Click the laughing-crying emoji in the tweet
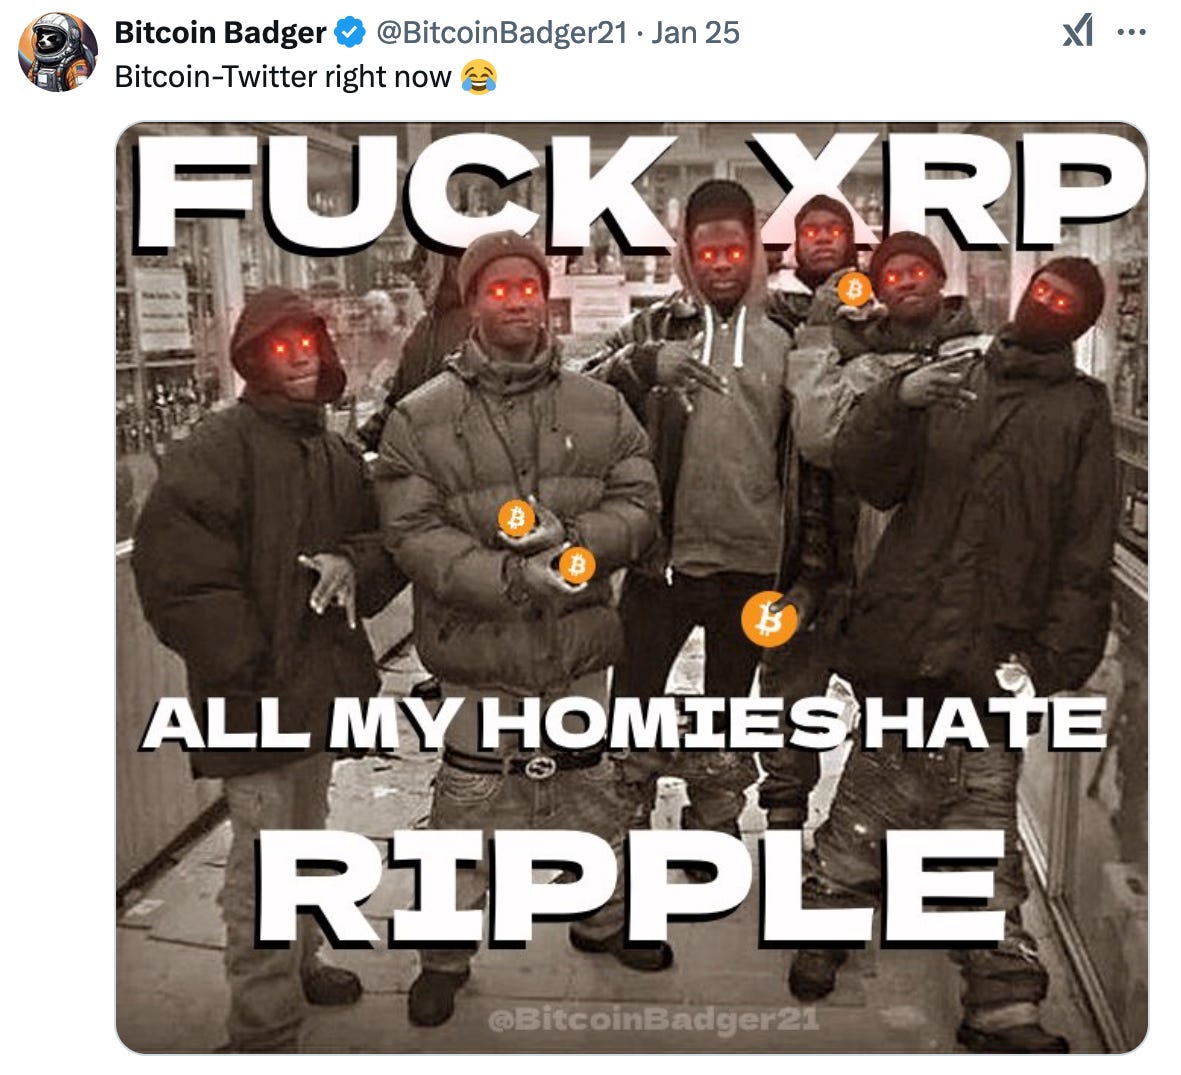Image resolution: width=1181 pixels, height=1075 pixels. point(479,76)
